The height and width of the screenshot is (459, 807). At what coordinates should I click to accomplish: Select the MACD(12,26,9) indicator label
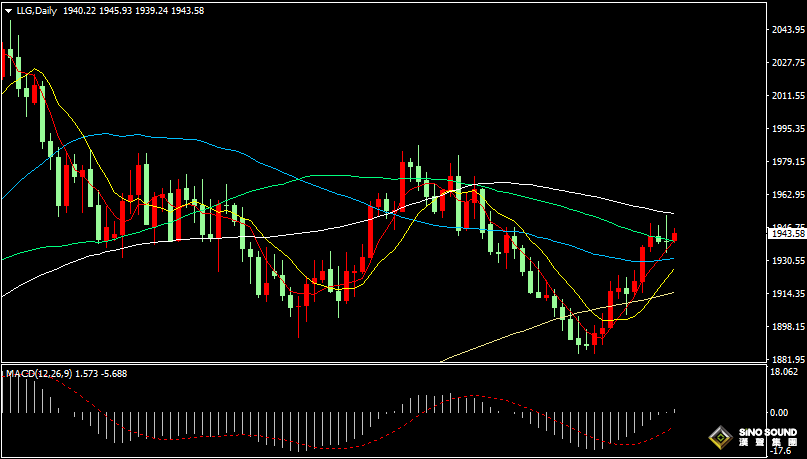tap(39, 373)
